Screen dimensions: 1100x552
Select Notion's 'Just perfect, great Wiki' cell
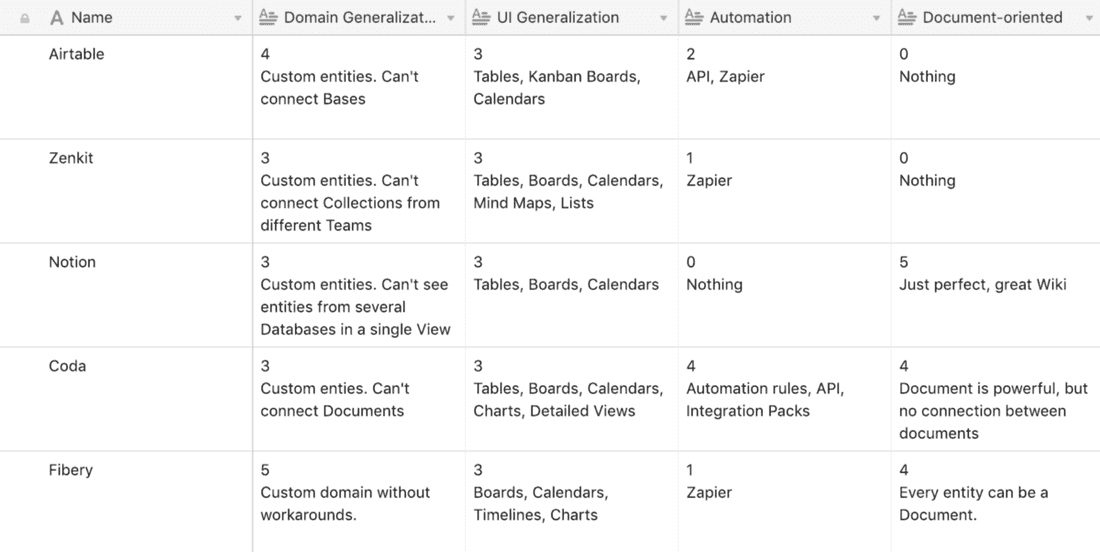pyautogui.click(x=982, y=284)
